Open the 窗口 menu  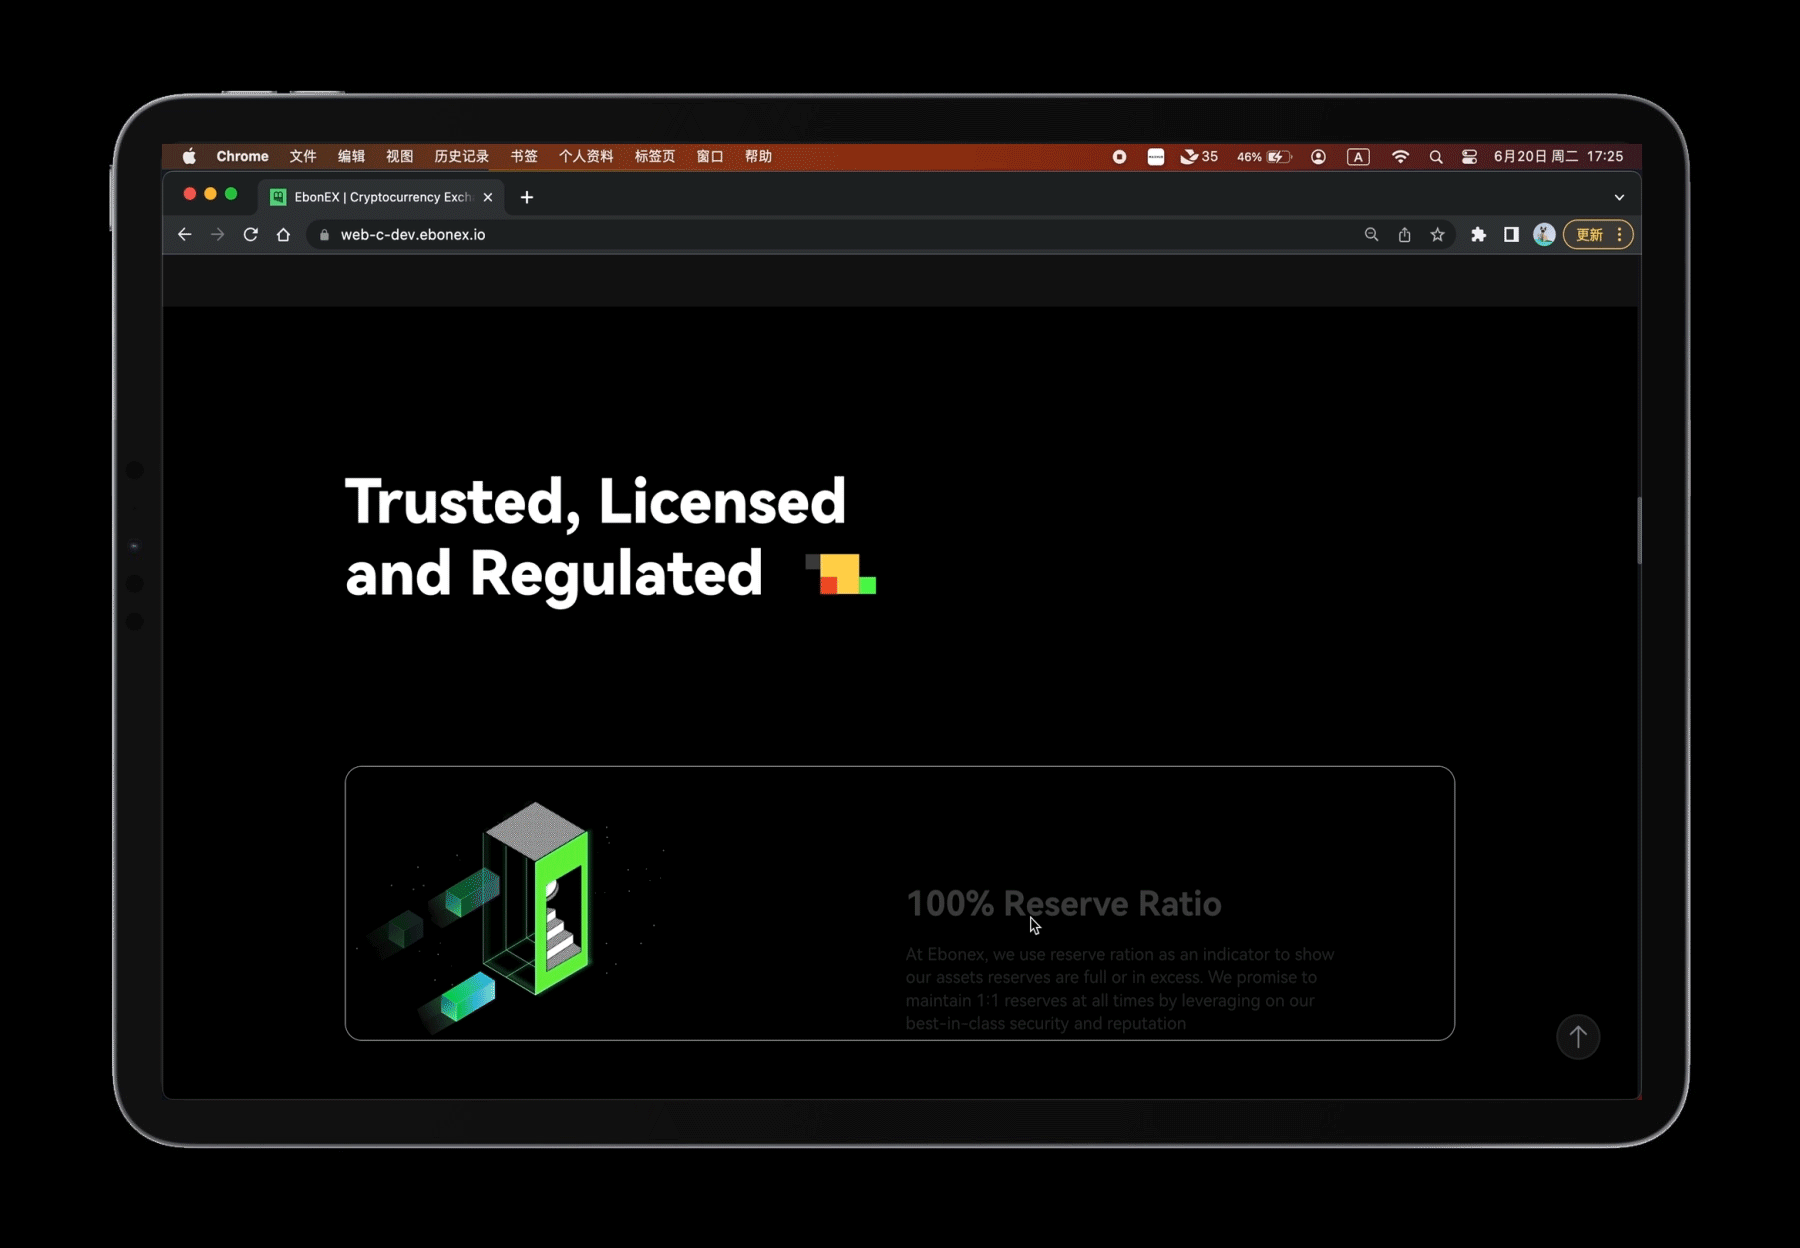click(x=710, y=156)
